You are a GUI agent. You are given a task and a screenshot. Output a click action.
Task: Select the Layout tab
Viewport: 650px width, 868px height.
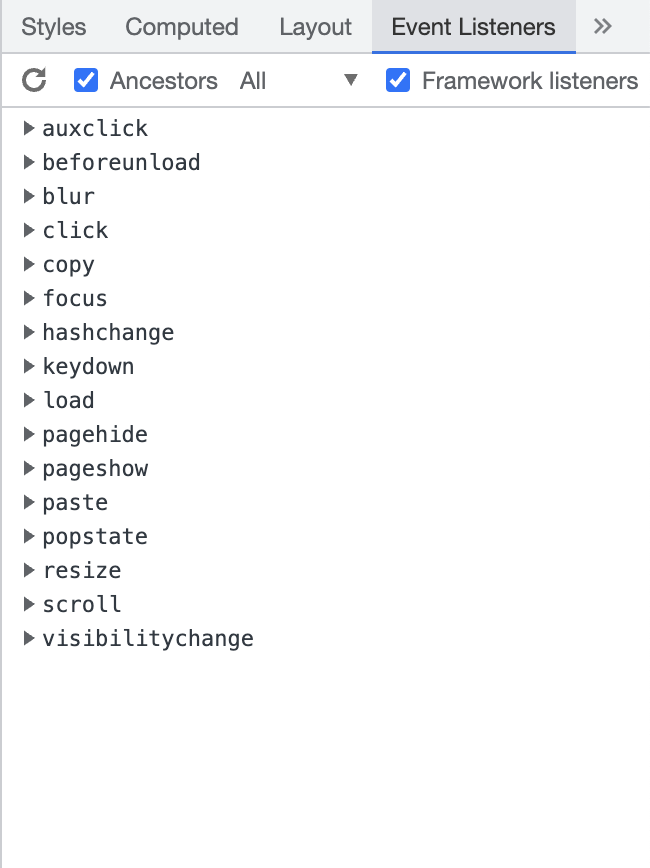pos(315,27)
